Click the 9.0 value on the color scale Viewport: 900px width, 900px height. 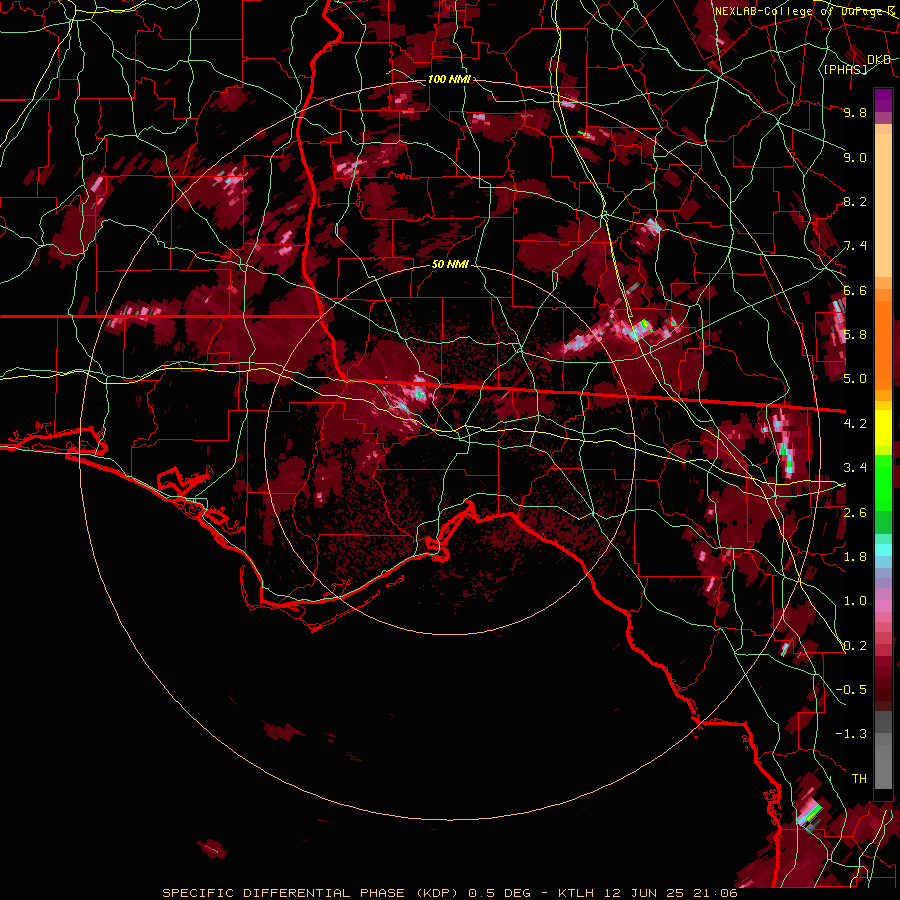pyautogui.click(x=855, y=157)
